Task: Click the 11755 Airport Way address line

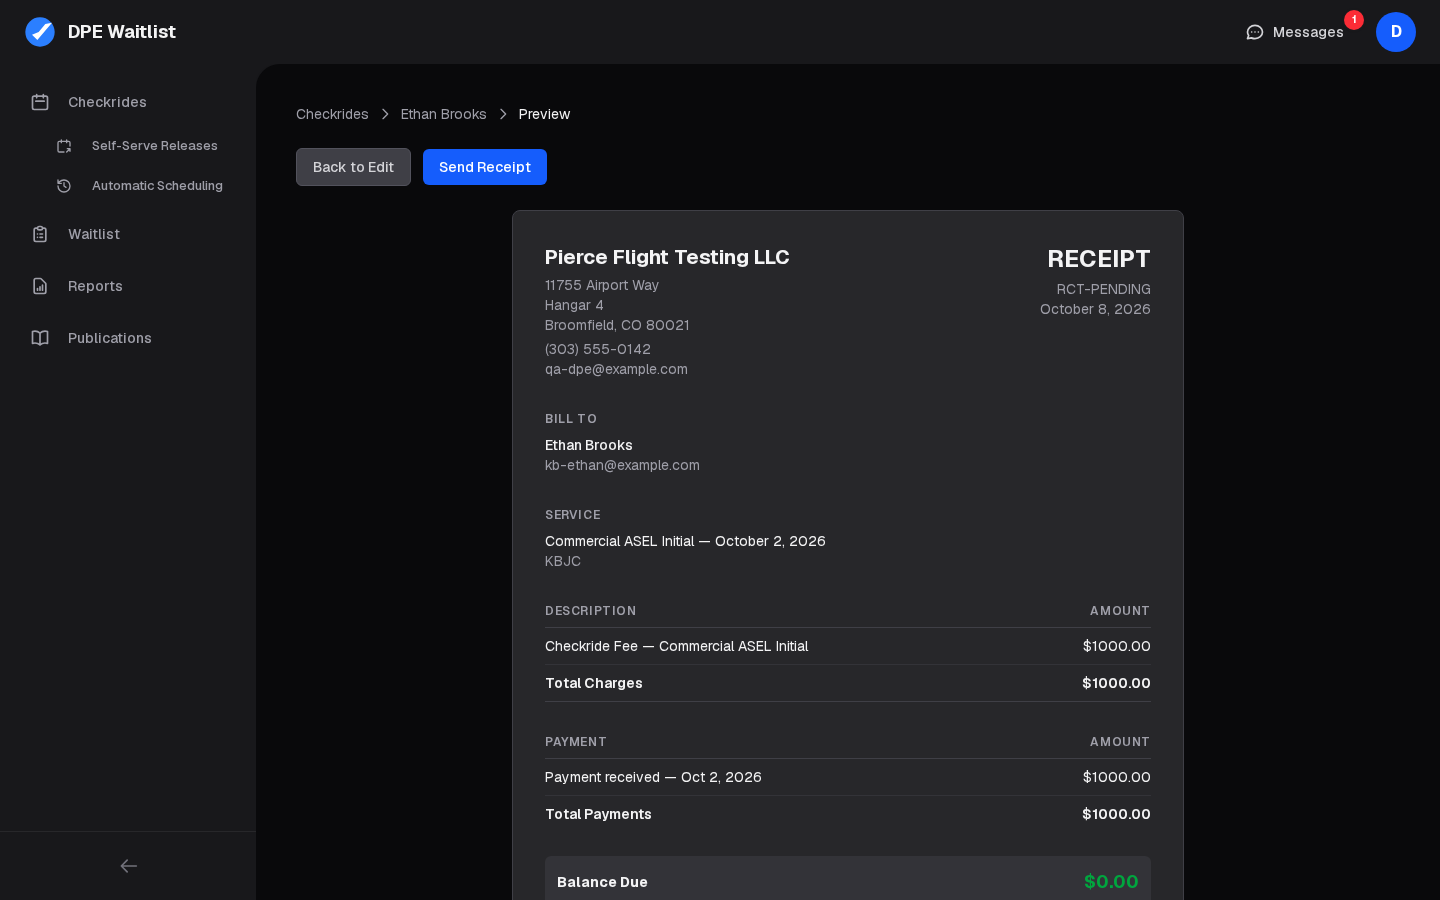Action: pyautogui.click(x=602, y=285)
